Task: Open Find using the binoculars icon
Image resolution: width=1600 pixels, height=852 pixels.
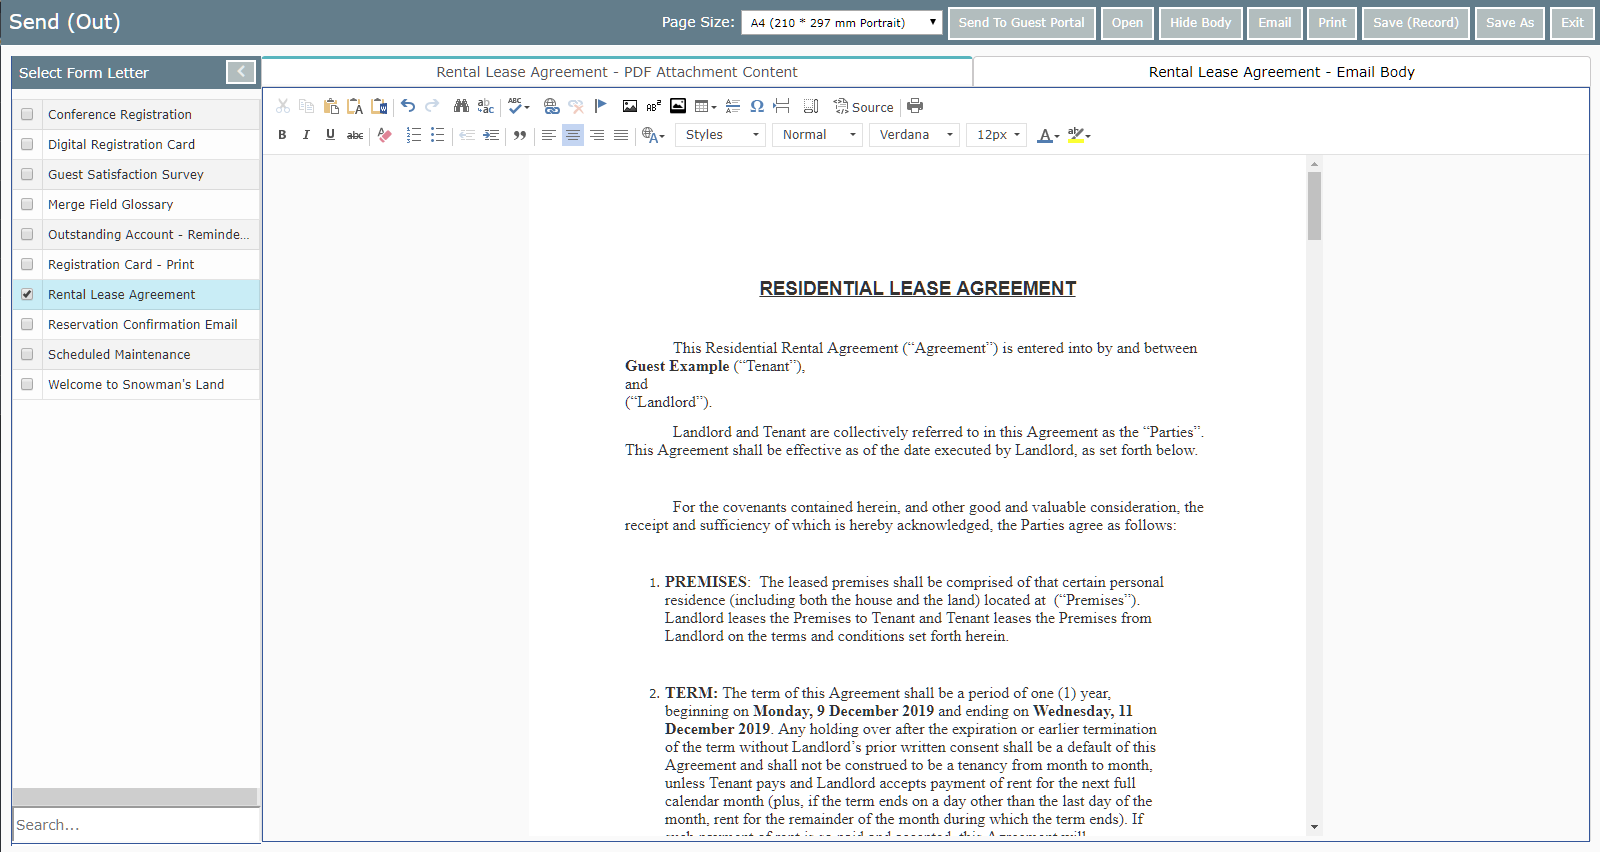Action: 461,106
